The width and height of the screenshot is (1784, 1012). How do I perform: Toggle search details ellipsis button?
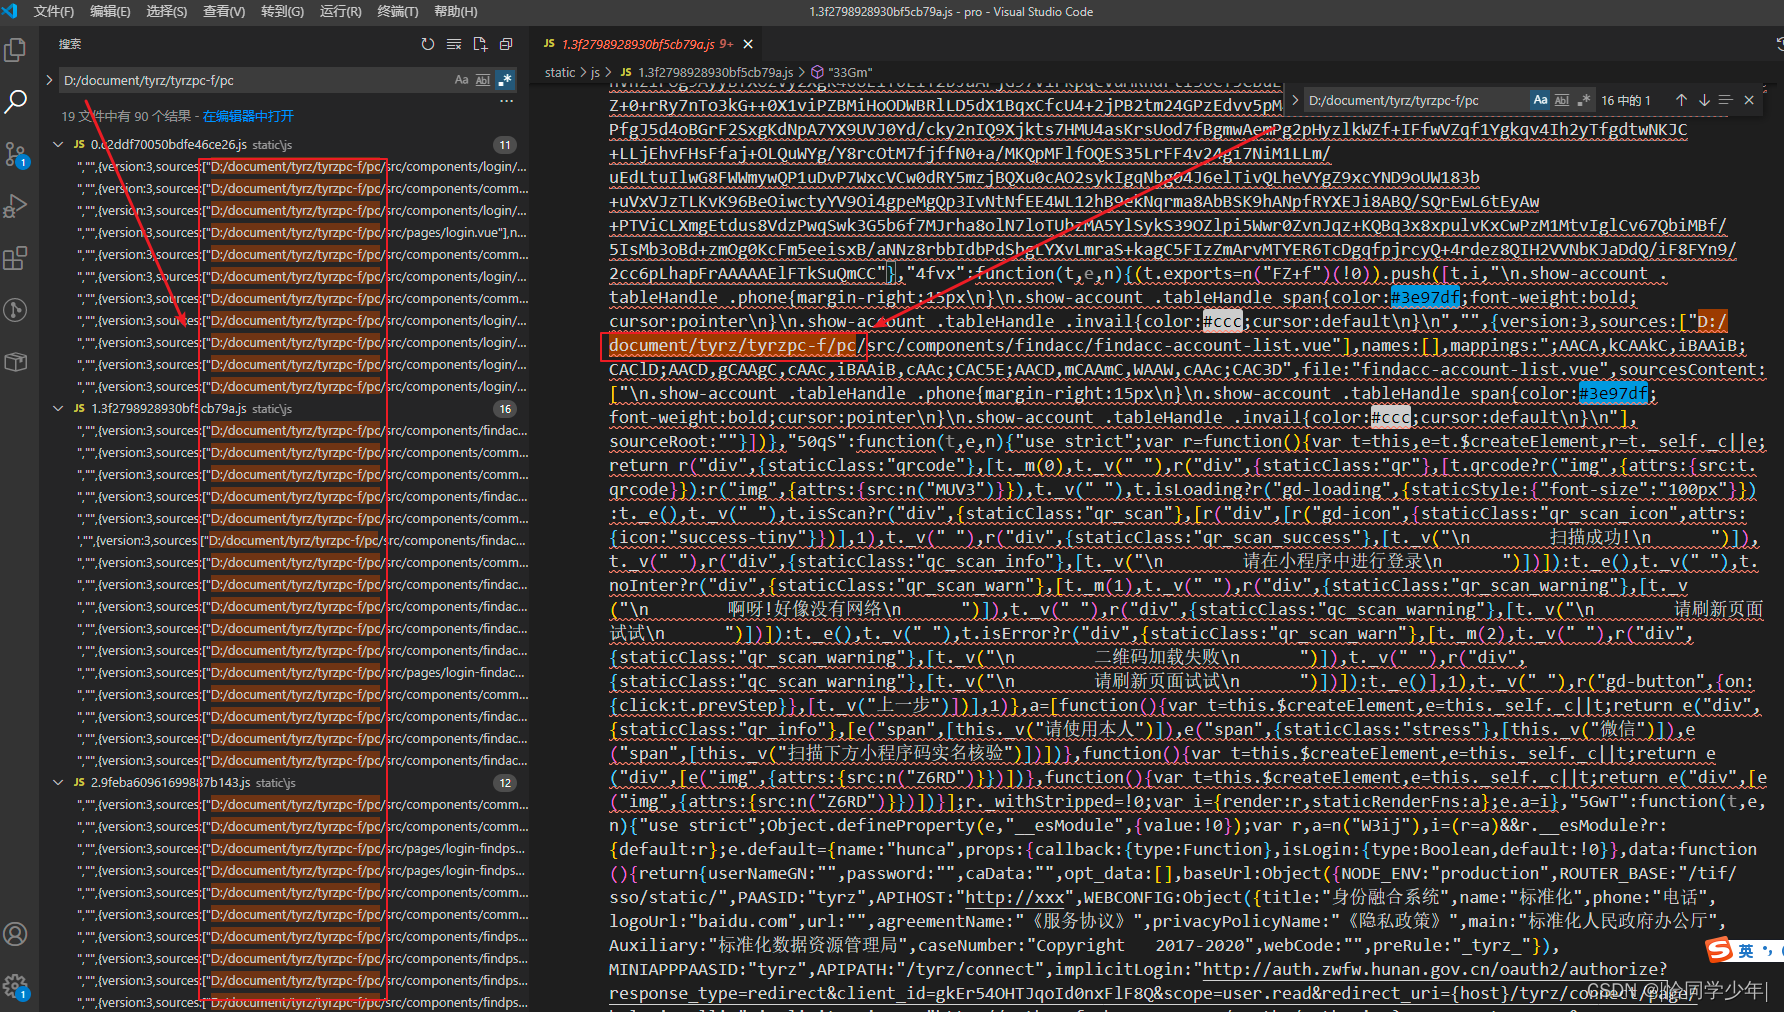[506, 101]
